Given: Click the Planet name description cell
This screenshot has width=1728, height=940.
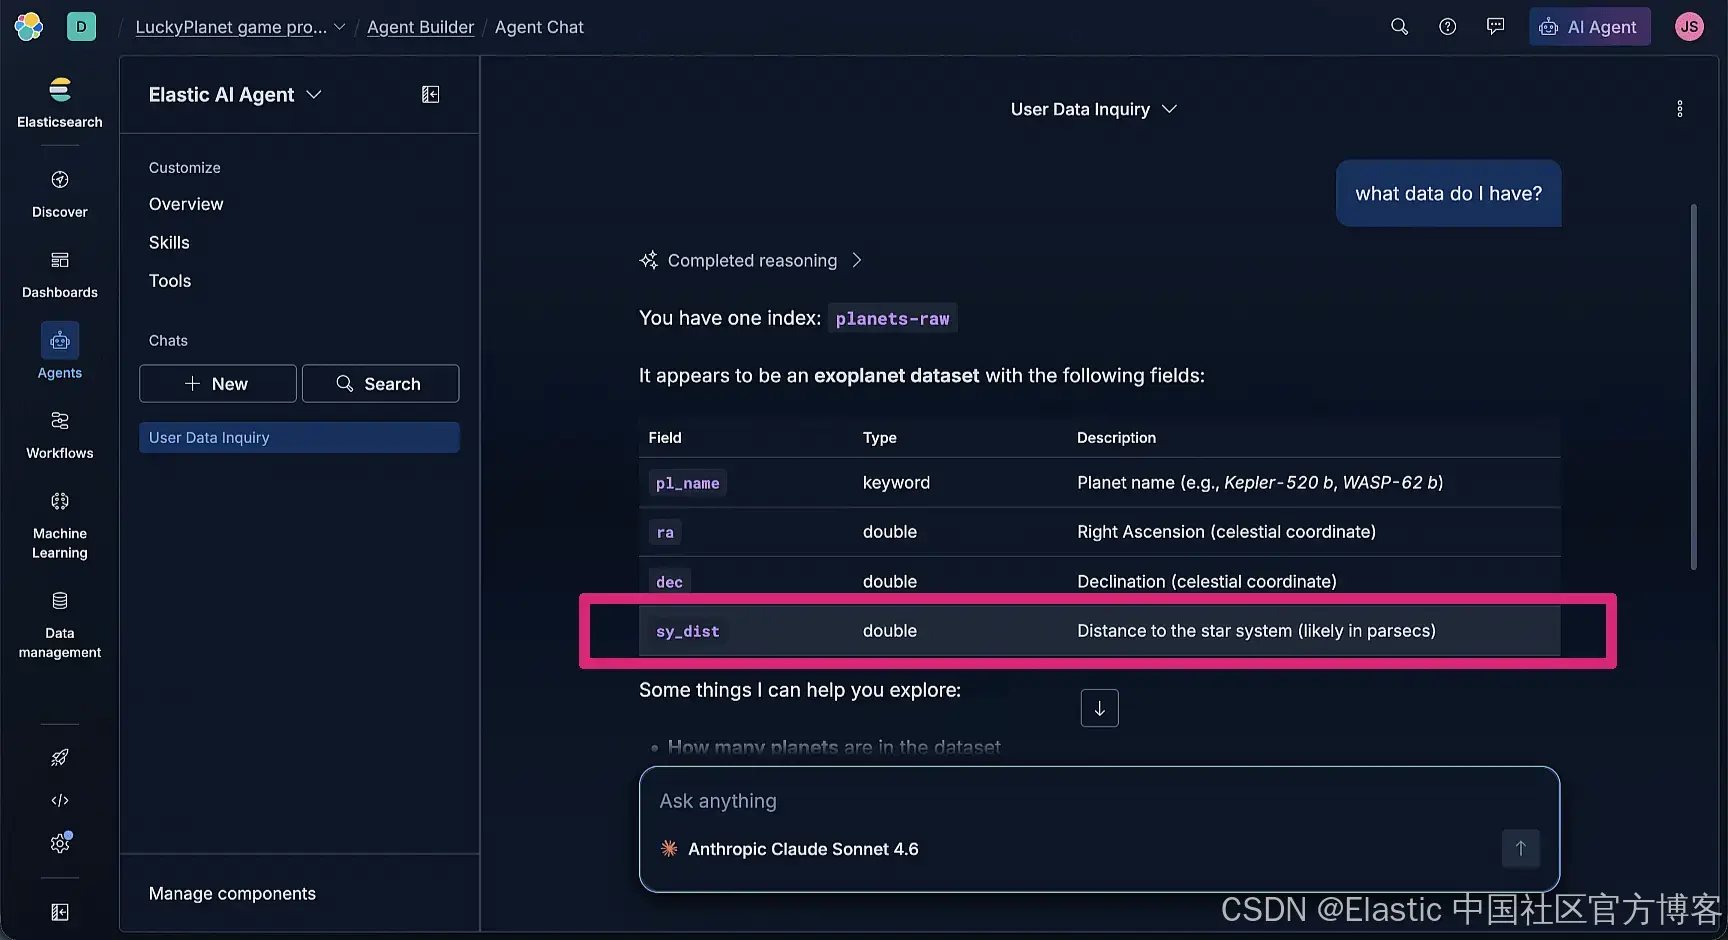Looking at the screenshot, I should click(x=1260, y=483).
